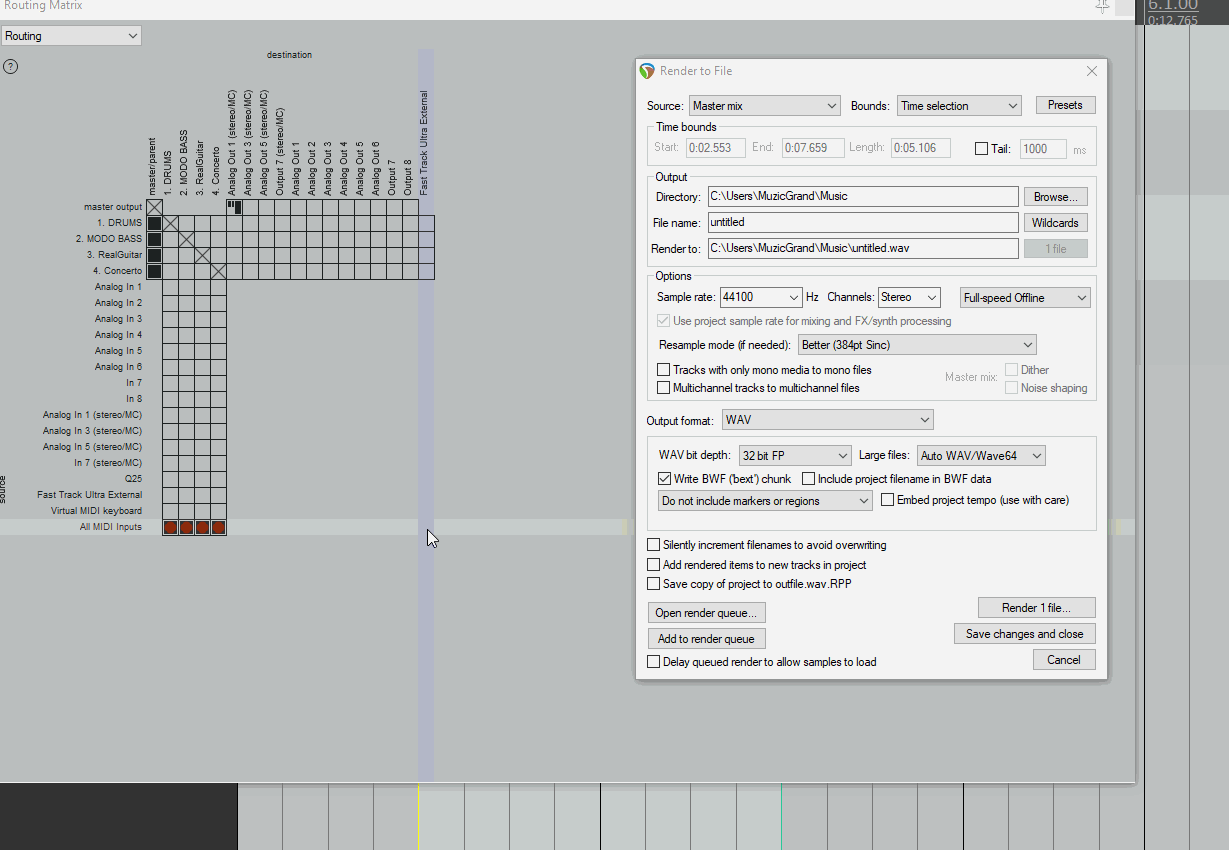Click the pin icon of Routing Matrix
The height and width of the screenshot is (850, 1229).
click(1102, 6)
